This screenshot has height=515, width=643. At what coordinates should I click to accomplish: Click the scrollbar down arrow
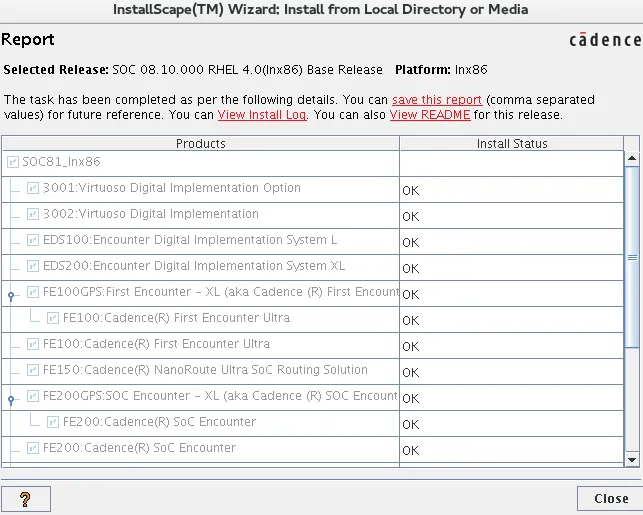[x=632, y=458]
